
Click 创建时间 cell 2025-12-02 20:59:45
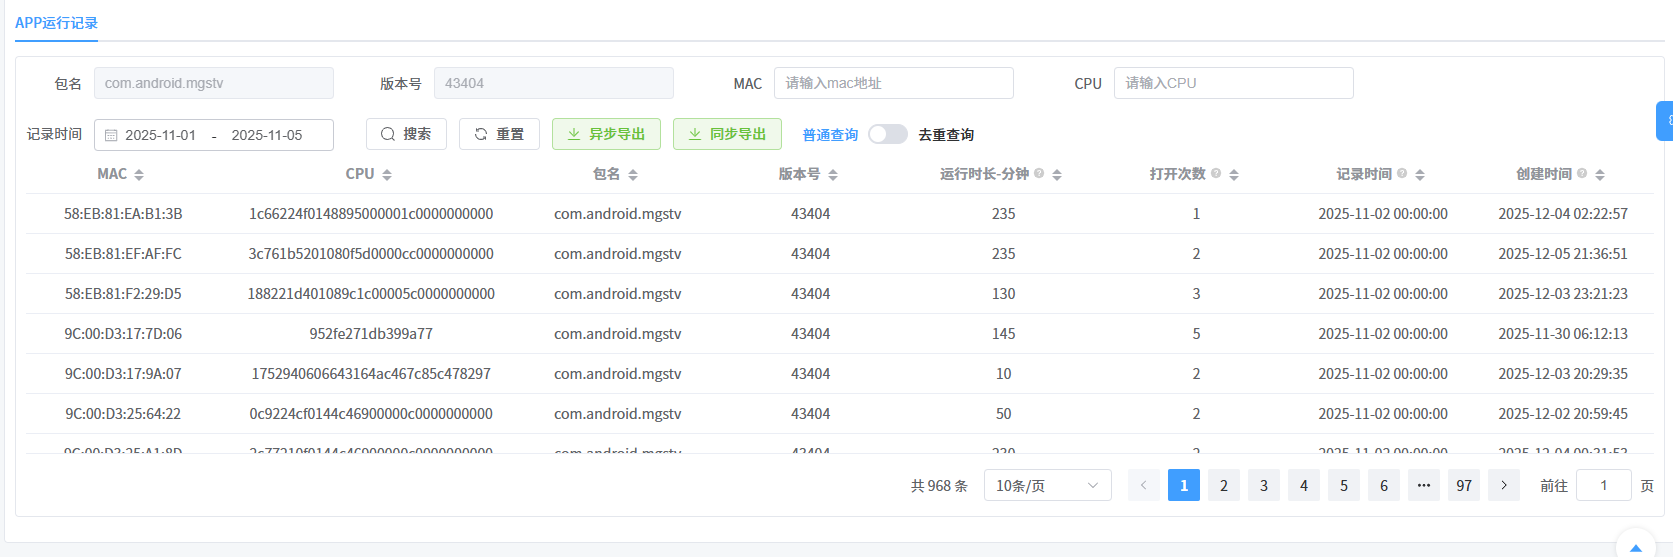[1563, 414]
